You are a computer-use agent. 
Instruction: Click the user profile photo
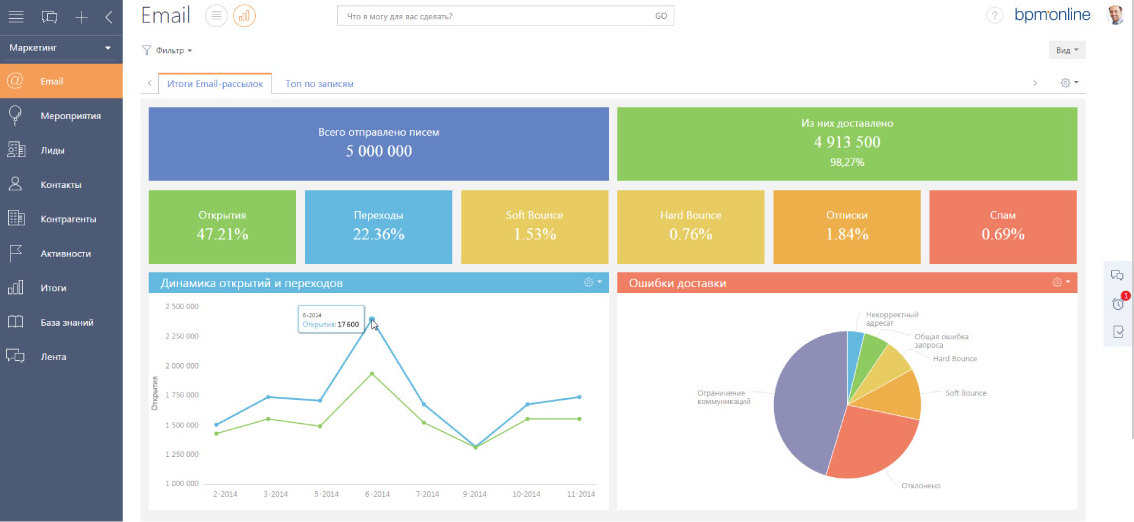pos(1116,15)
